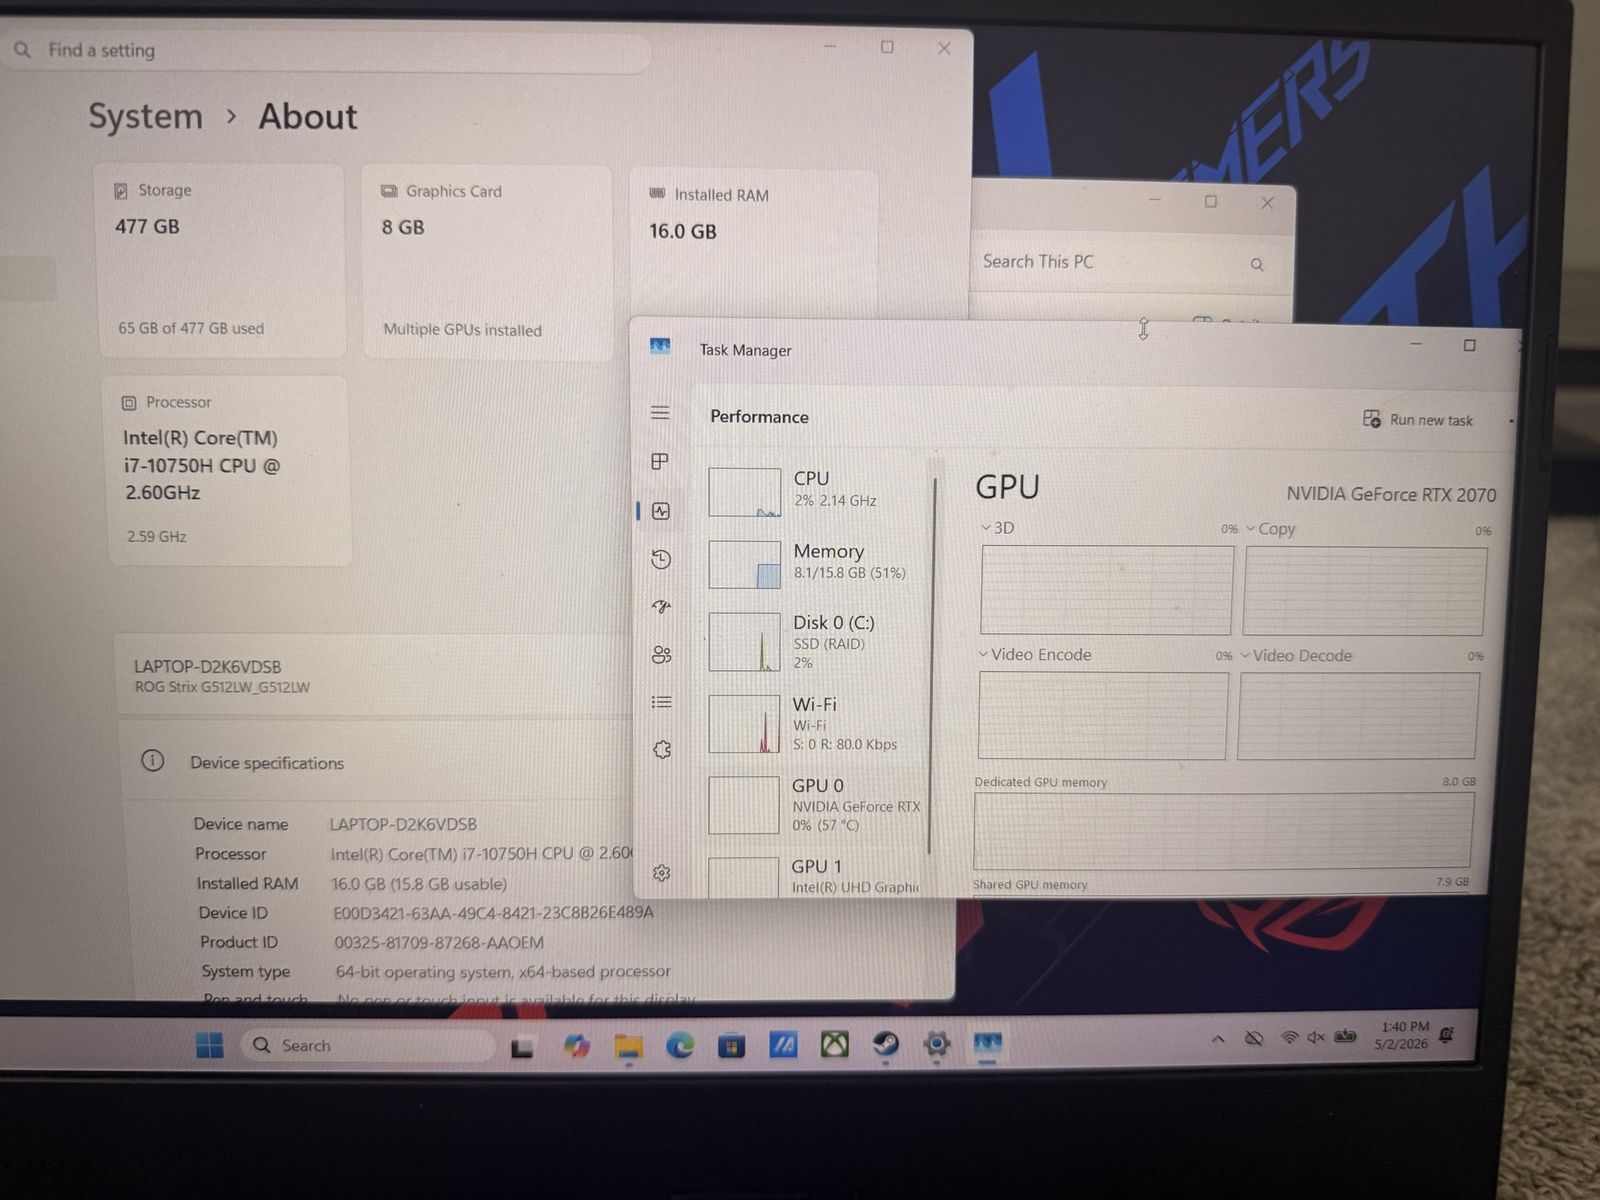The width and height of the screenshot is (1600, 1200).
Task: Go back to System breadcrumb
Action: (145, 116)
